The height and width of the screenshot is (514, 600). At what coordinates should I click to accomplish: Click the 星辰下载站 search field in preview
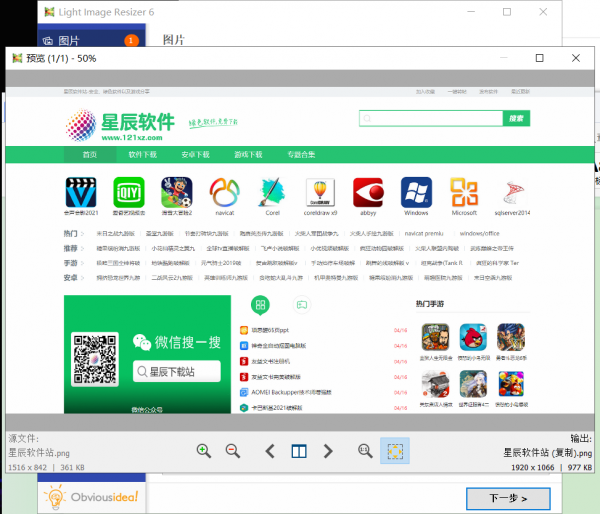177,371
